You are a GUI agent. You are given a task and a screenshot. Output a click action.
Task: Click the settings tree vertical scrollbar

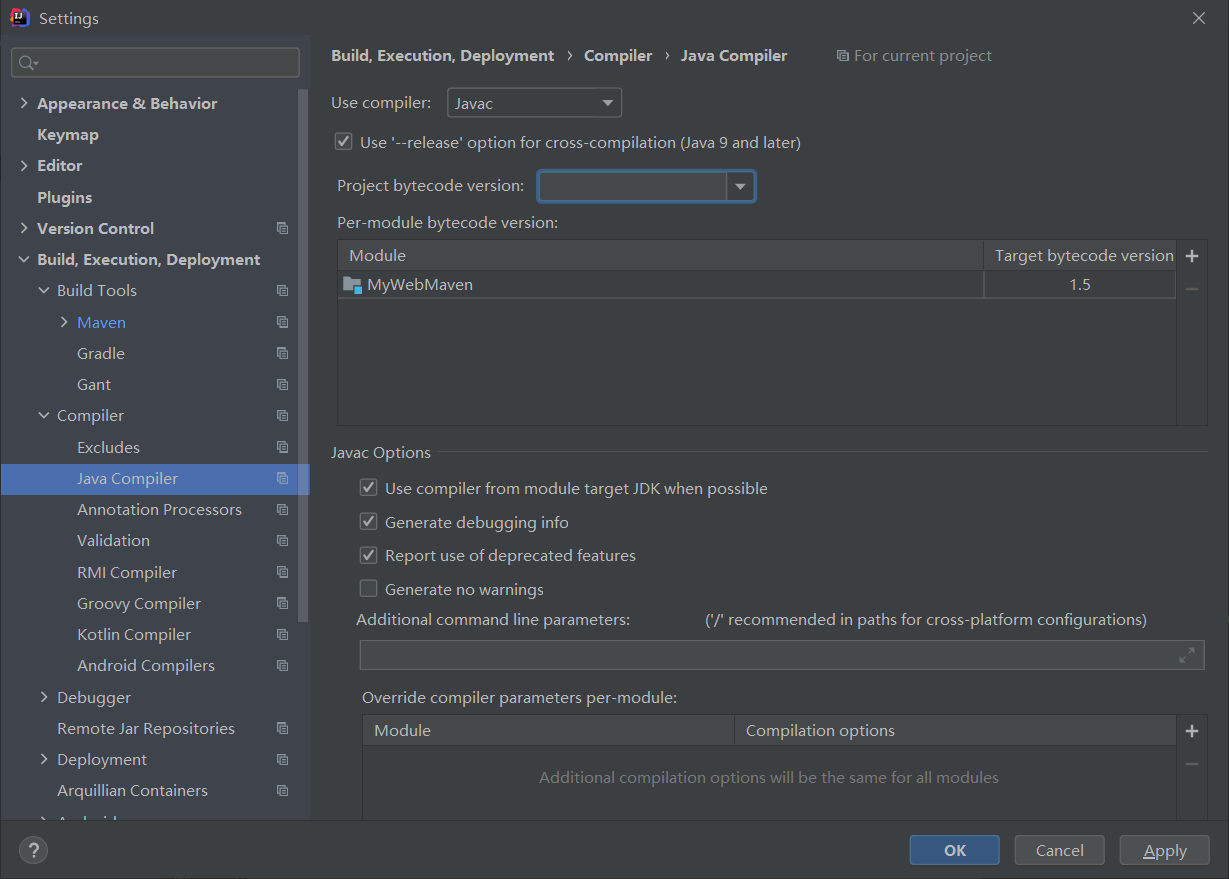pos(304,355)
